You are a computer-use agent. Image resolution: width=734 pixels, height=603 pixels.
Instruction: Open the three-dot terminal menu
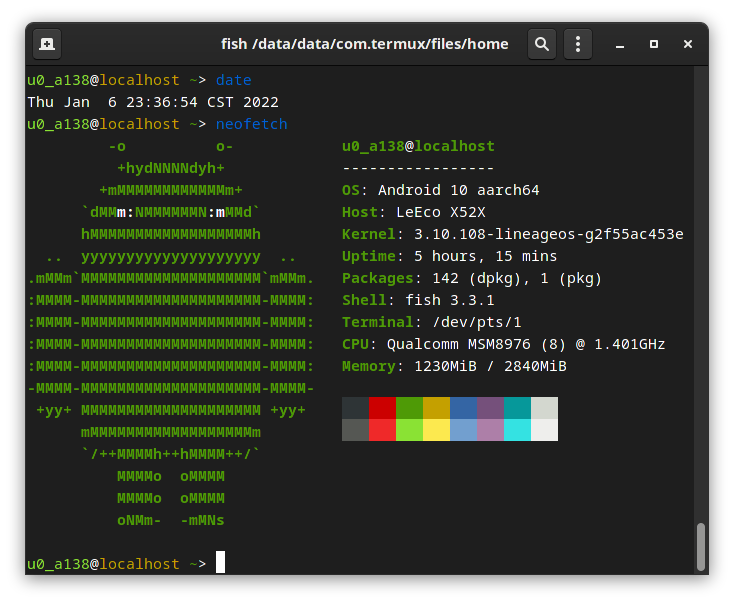[x=577, y=44]
